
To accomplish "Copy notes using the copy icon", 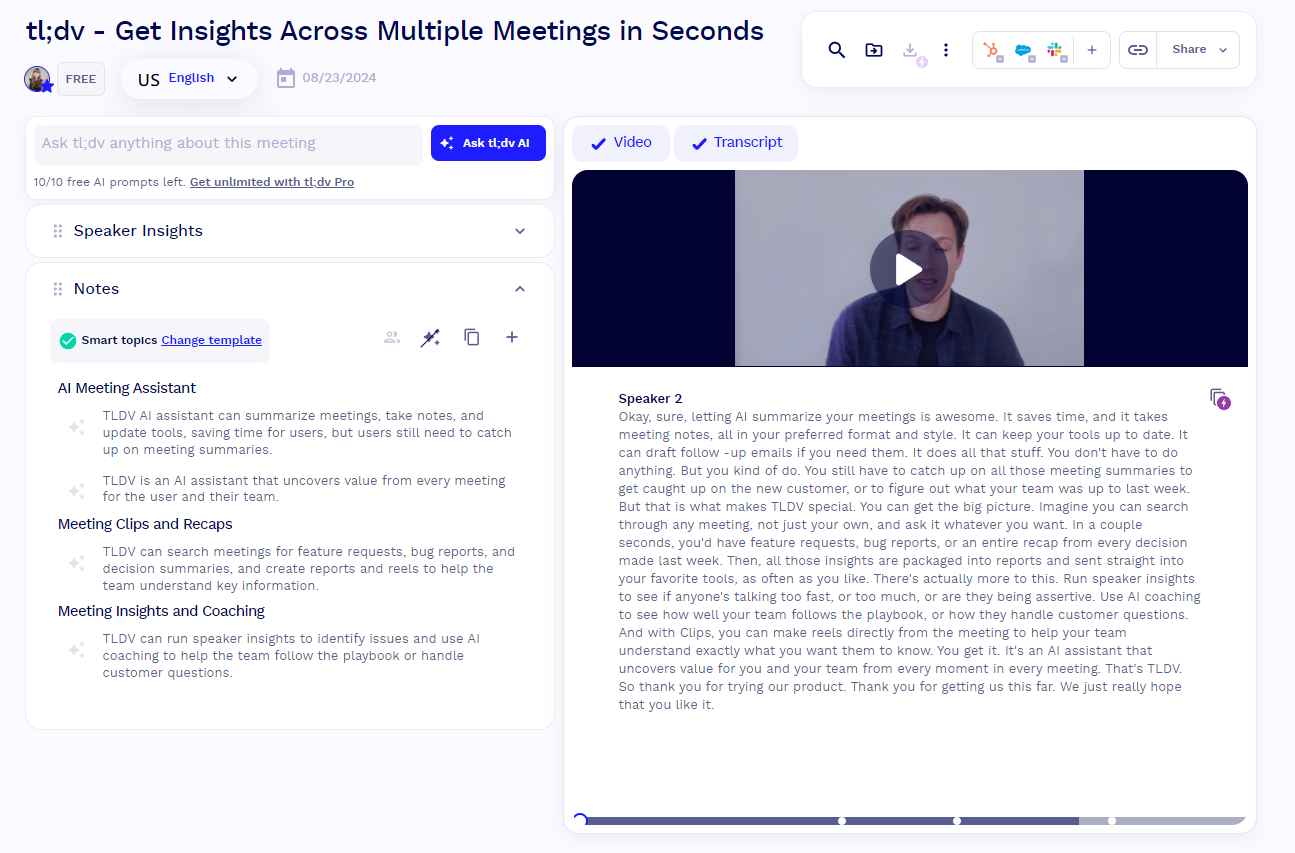I will point(472,338).
